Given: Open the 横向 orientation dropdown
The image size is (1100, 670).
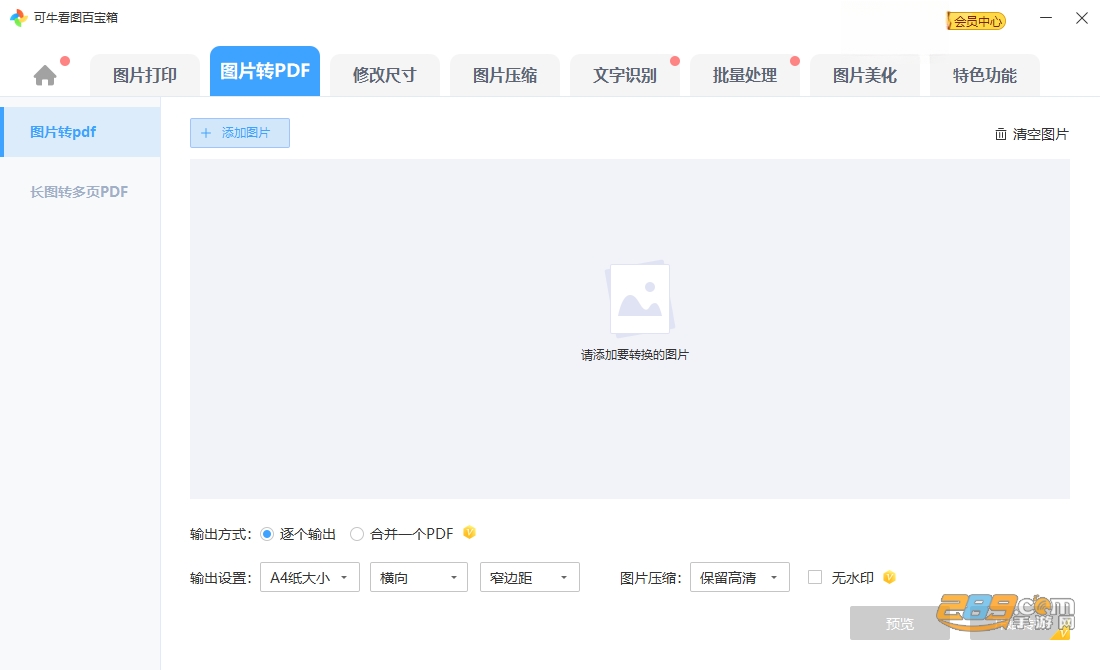Looking at the screenshot, I should [419, 577].
